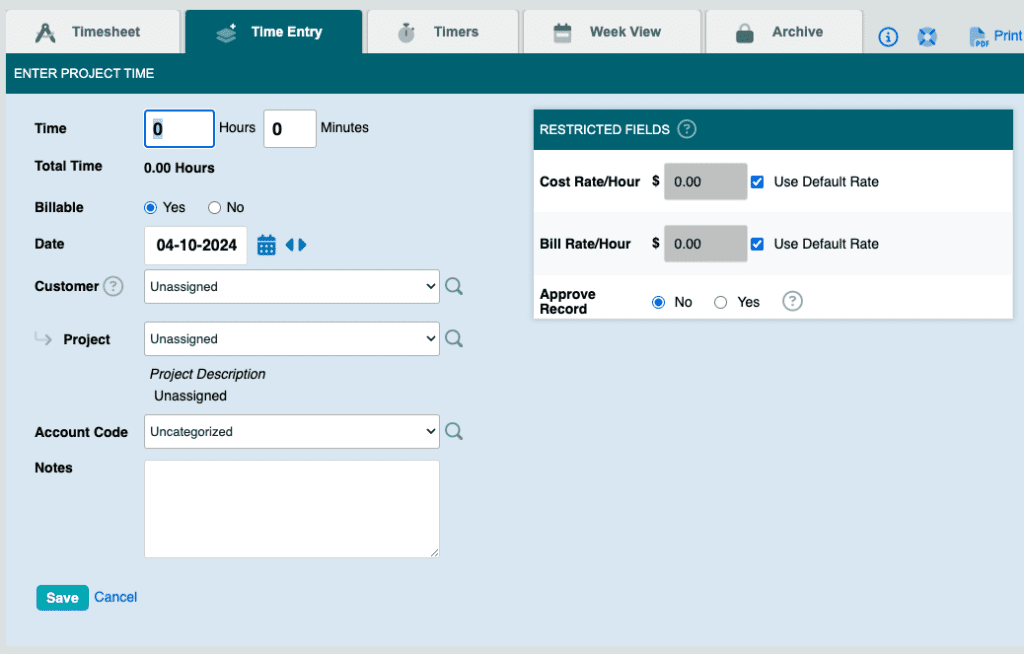This screenshot has height=654, width=1024.
Task: Click the Approve Record help icon
Action: 792,302
